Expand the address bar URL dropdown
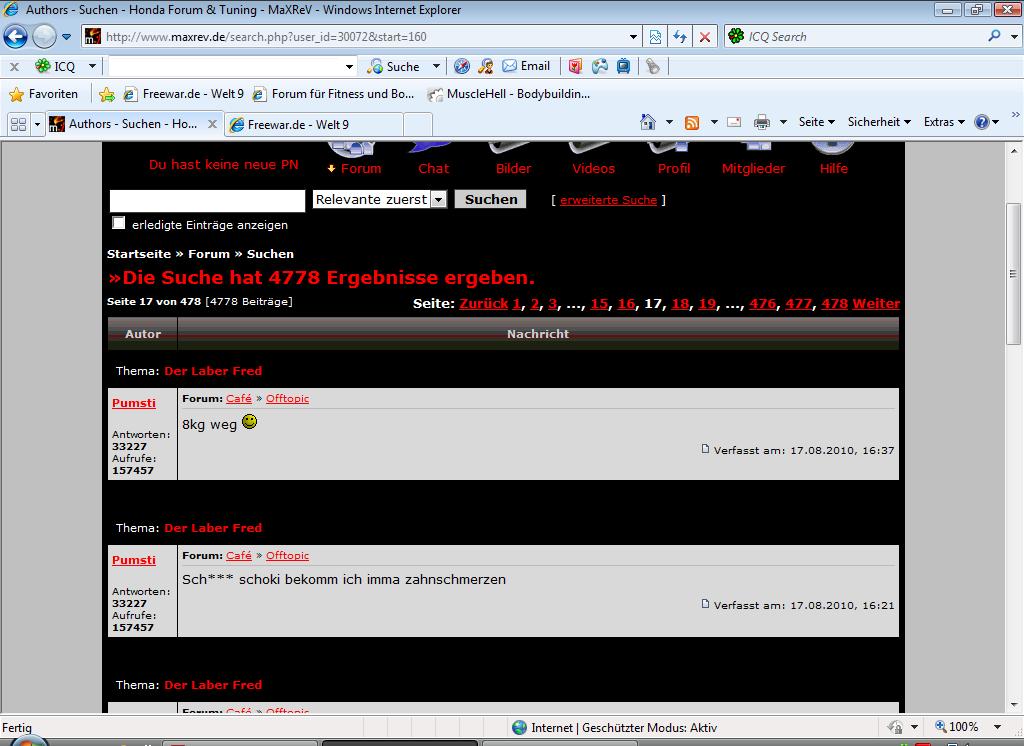This screenshot has width=1024, height=746. tap(634, 37)
